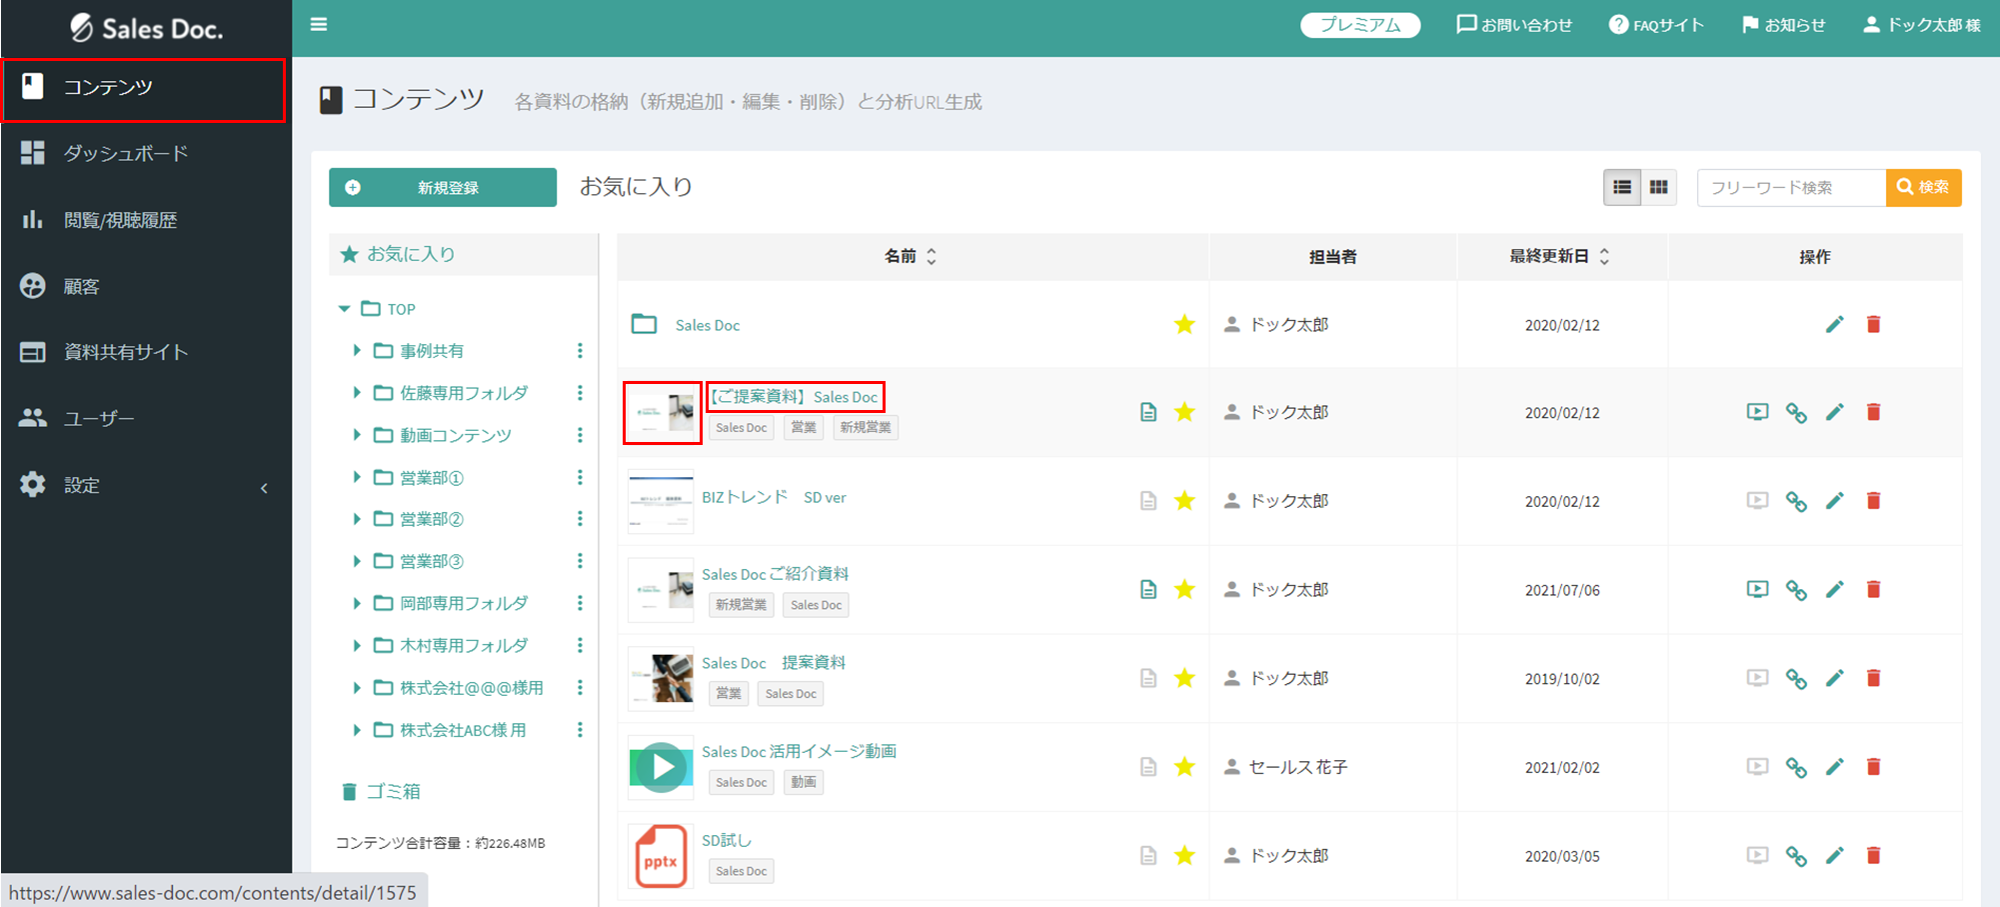Copy link icon for Sales Doc 活用イメージ動画

1796,768
